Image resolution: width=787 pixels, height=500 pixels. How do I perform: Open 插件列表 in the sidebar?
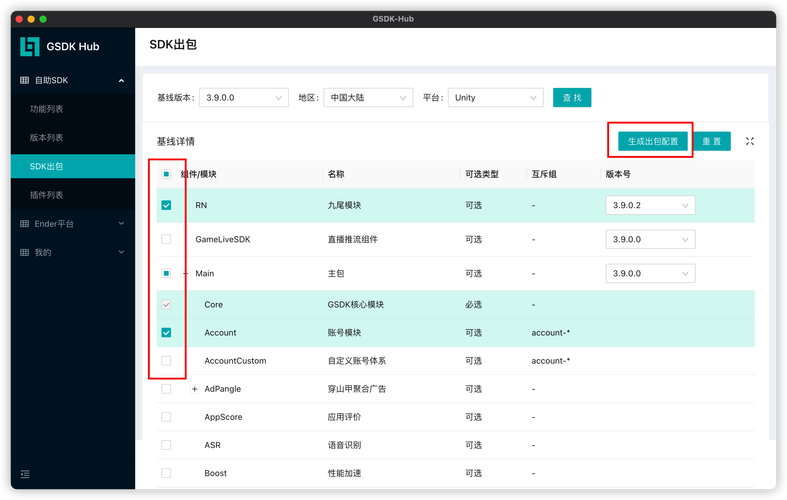[46, 195]
